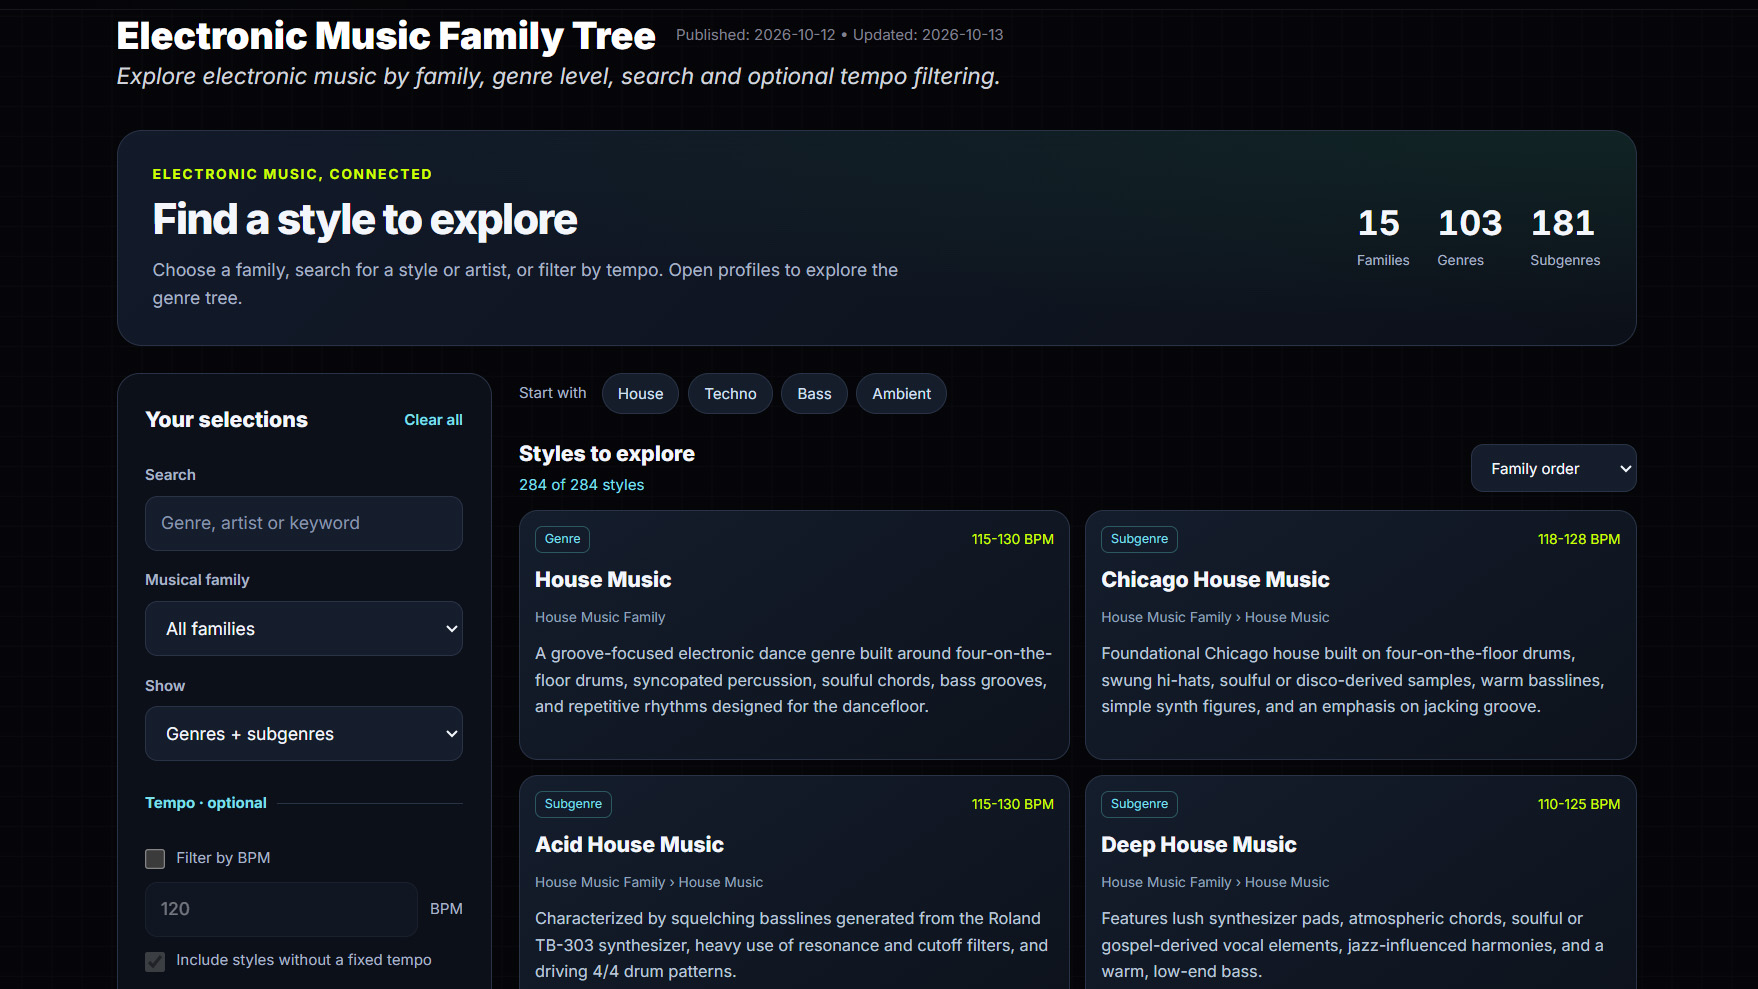Image resolution: width=1758 pixels, height=989 pixels.
Task: Select the Techno quick-start chip
Action: [x=730, y=393]
